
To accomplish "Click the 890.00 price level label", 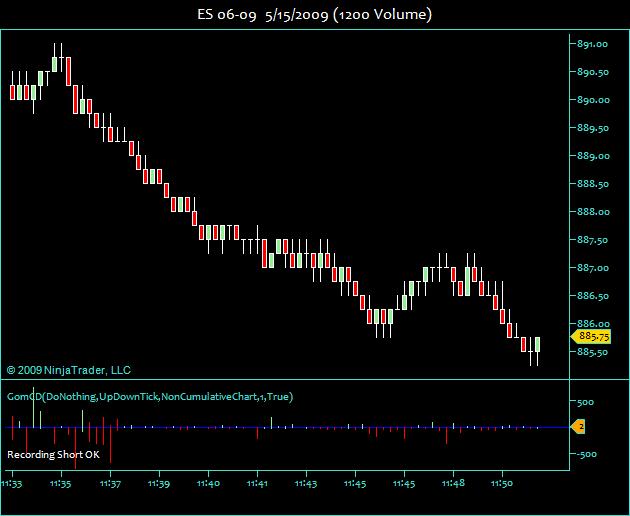I will [x=593, y=100].
